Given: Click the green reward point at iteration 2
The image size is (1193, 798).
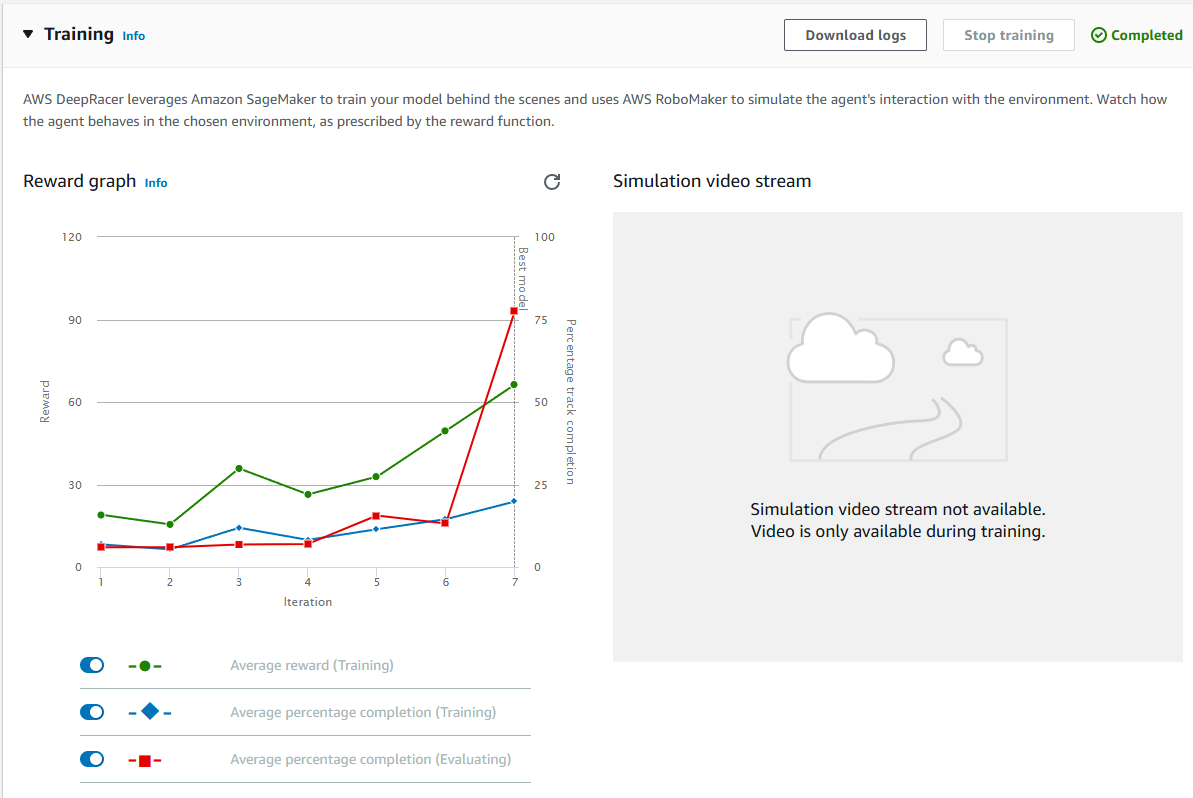Looking at the screenshot, I should click(170, 524).
